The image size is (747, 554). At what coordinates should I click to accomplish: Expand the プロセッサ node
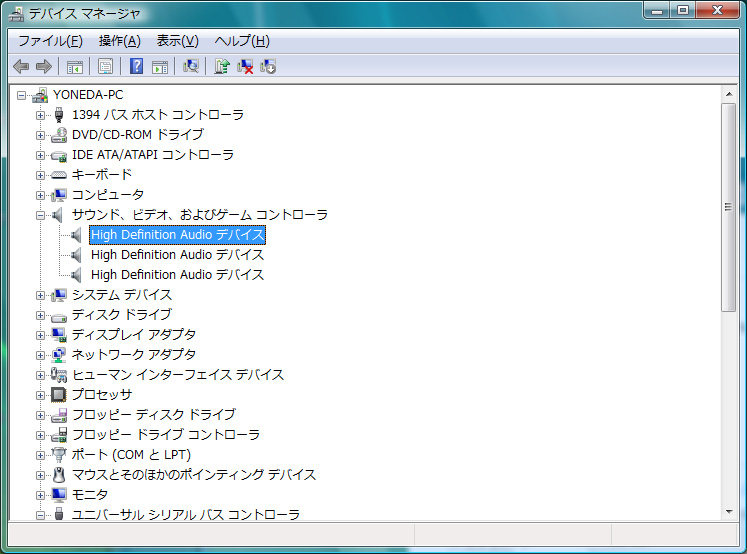(x=40, y=396)
